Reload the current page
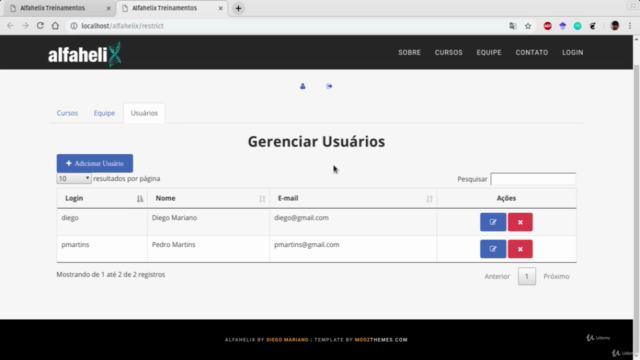 click(x=40, y=26)
